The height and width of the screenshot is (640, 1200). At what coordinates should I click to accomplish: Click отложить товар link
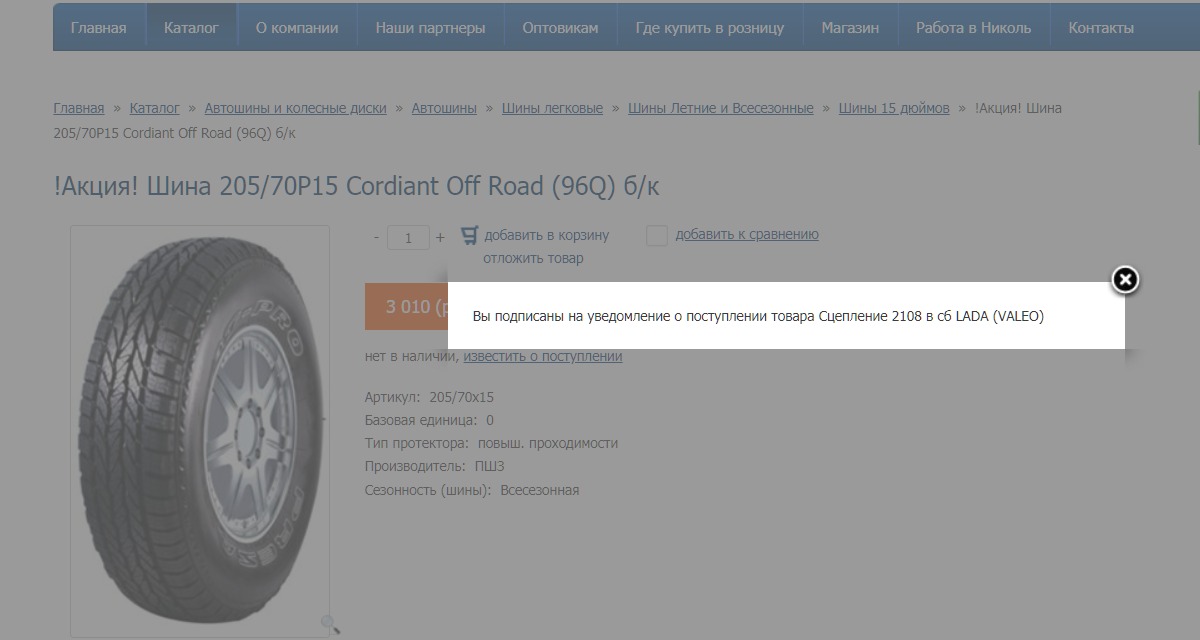pyautogui.click(x=533, y=258)
